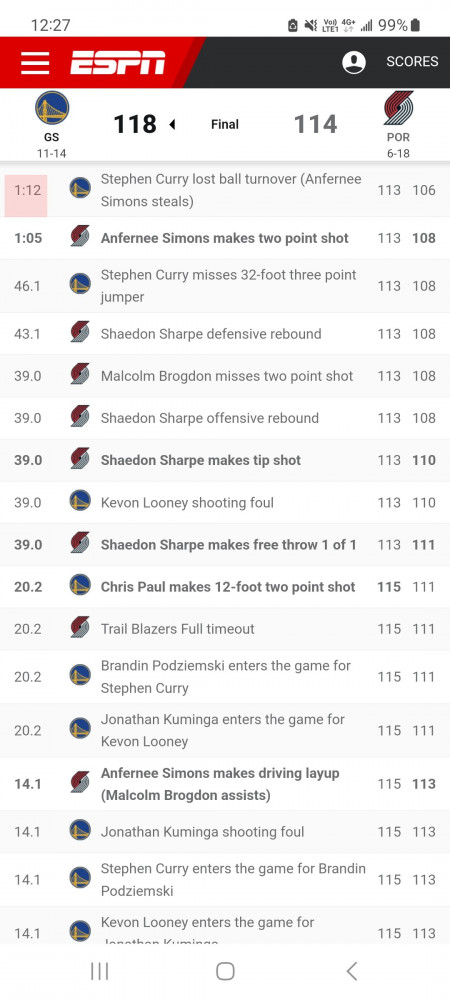Image resolution: width=450 pixels, height=1000 pixels.
Task: Select the Final game status label
Action: click(225, 124)
